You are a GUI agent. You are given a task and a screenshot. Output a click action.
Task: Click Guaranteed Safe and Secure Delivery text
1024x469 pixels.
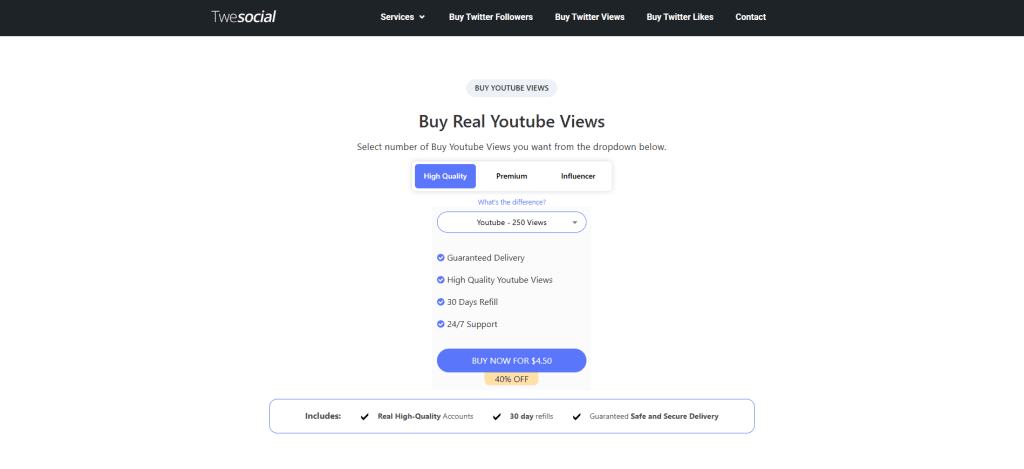(654, 416)
